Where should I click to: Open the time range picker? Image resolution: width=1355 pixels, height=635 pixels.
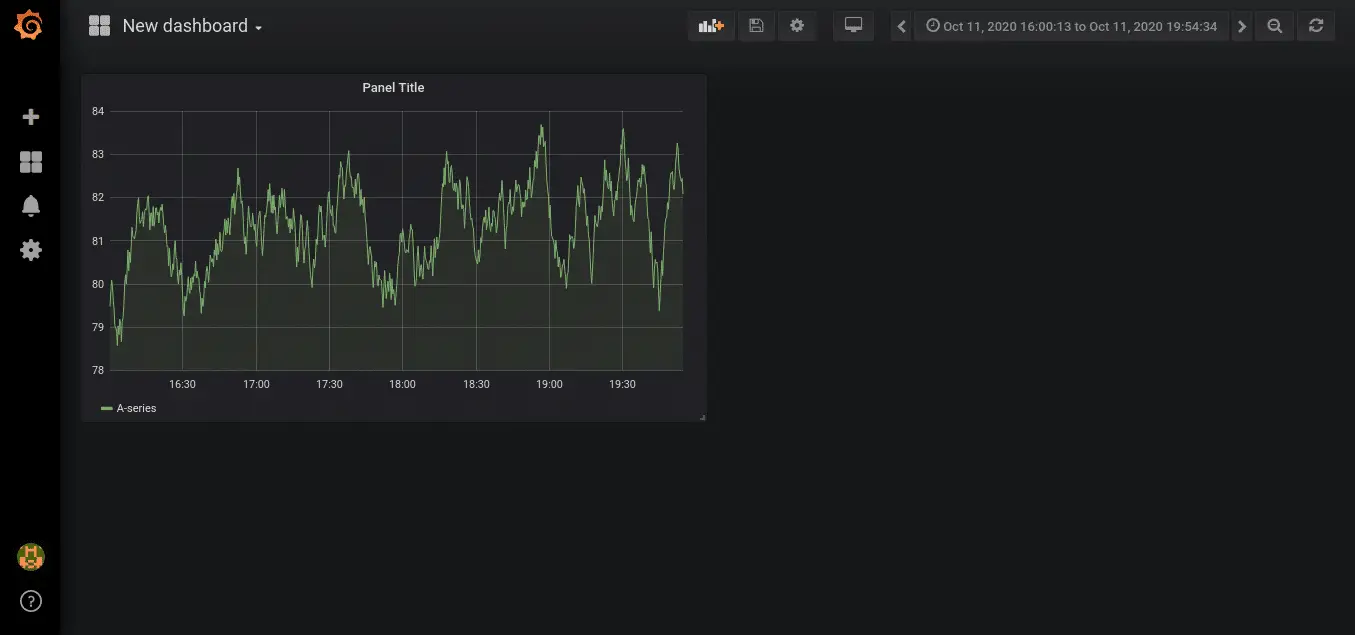1071,25
